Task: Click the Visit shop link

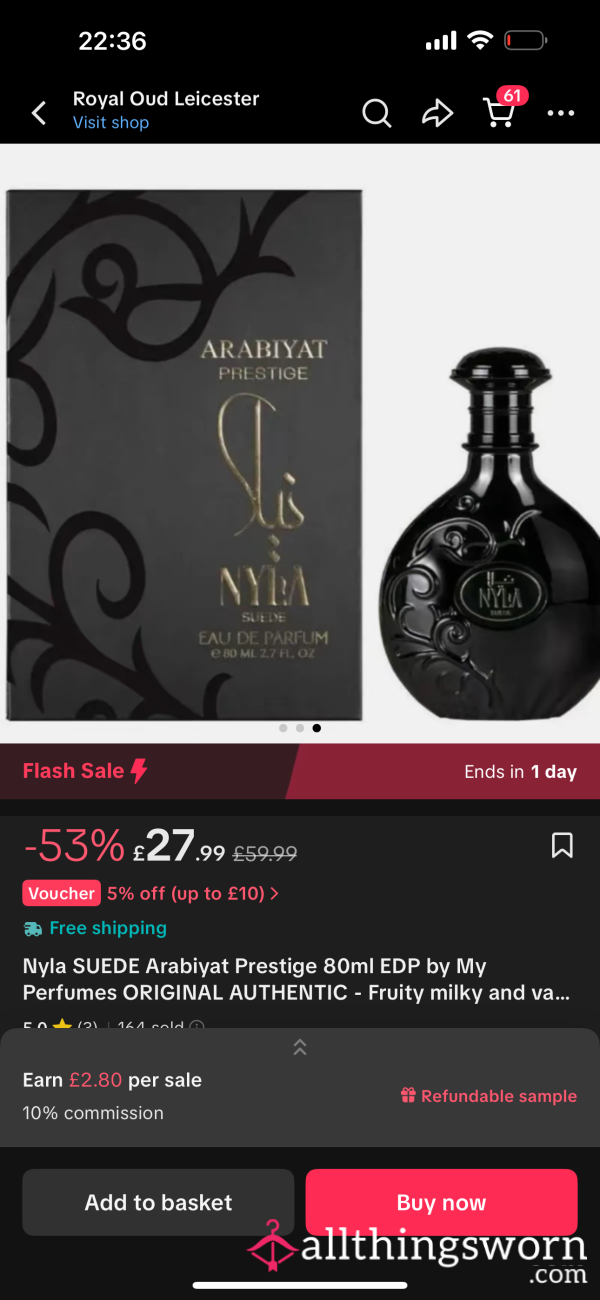Action: tap(111, 122)
